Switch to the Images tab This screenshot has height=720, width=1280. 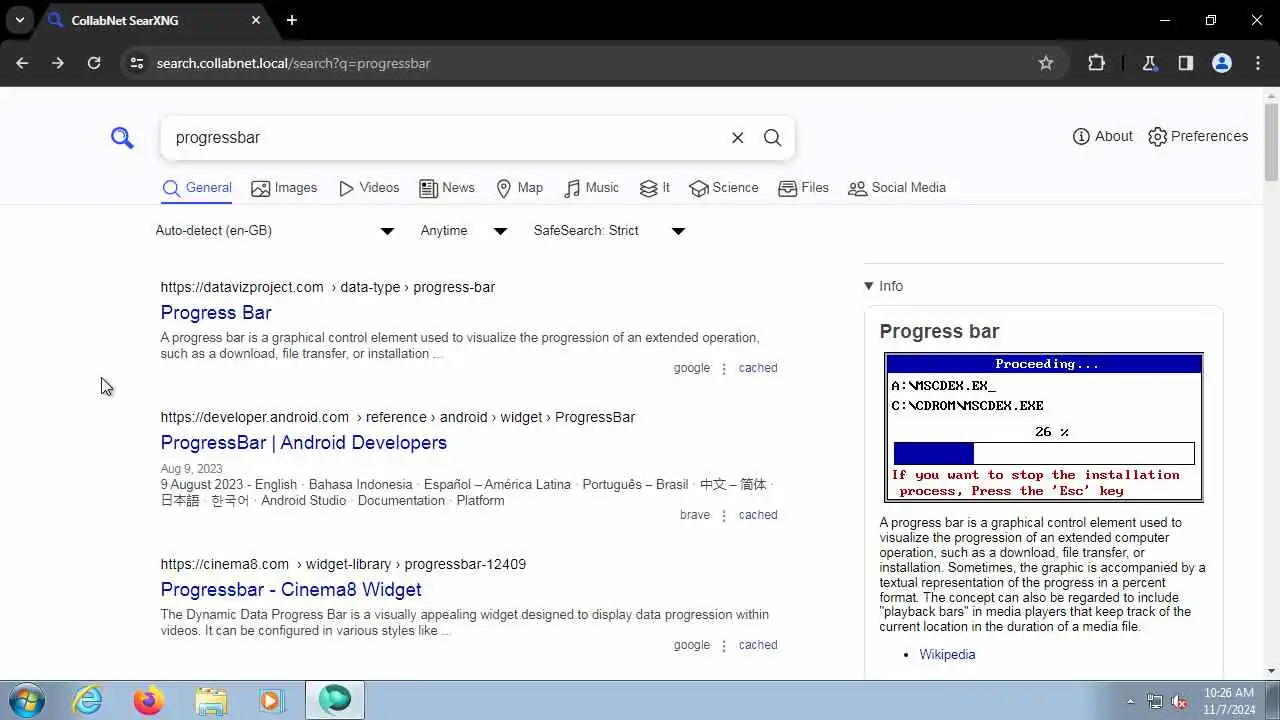pyautogui.click(x=284, y=188)
